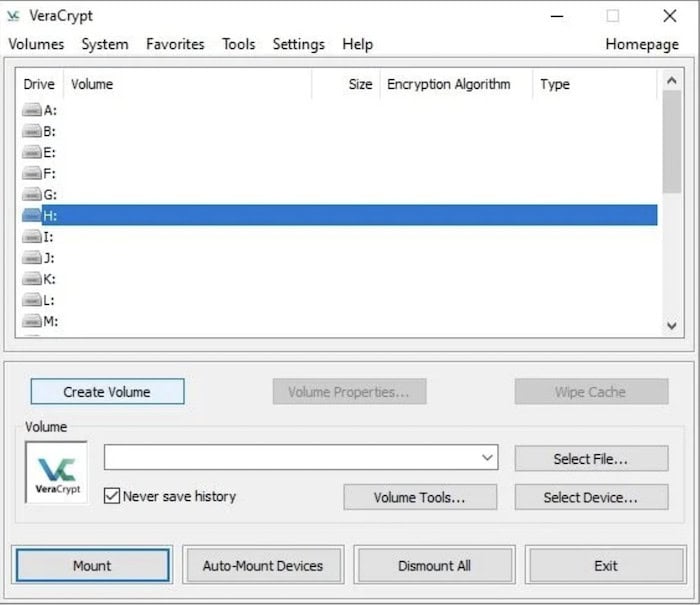Click the drive icon for E:

pos(32,152)
